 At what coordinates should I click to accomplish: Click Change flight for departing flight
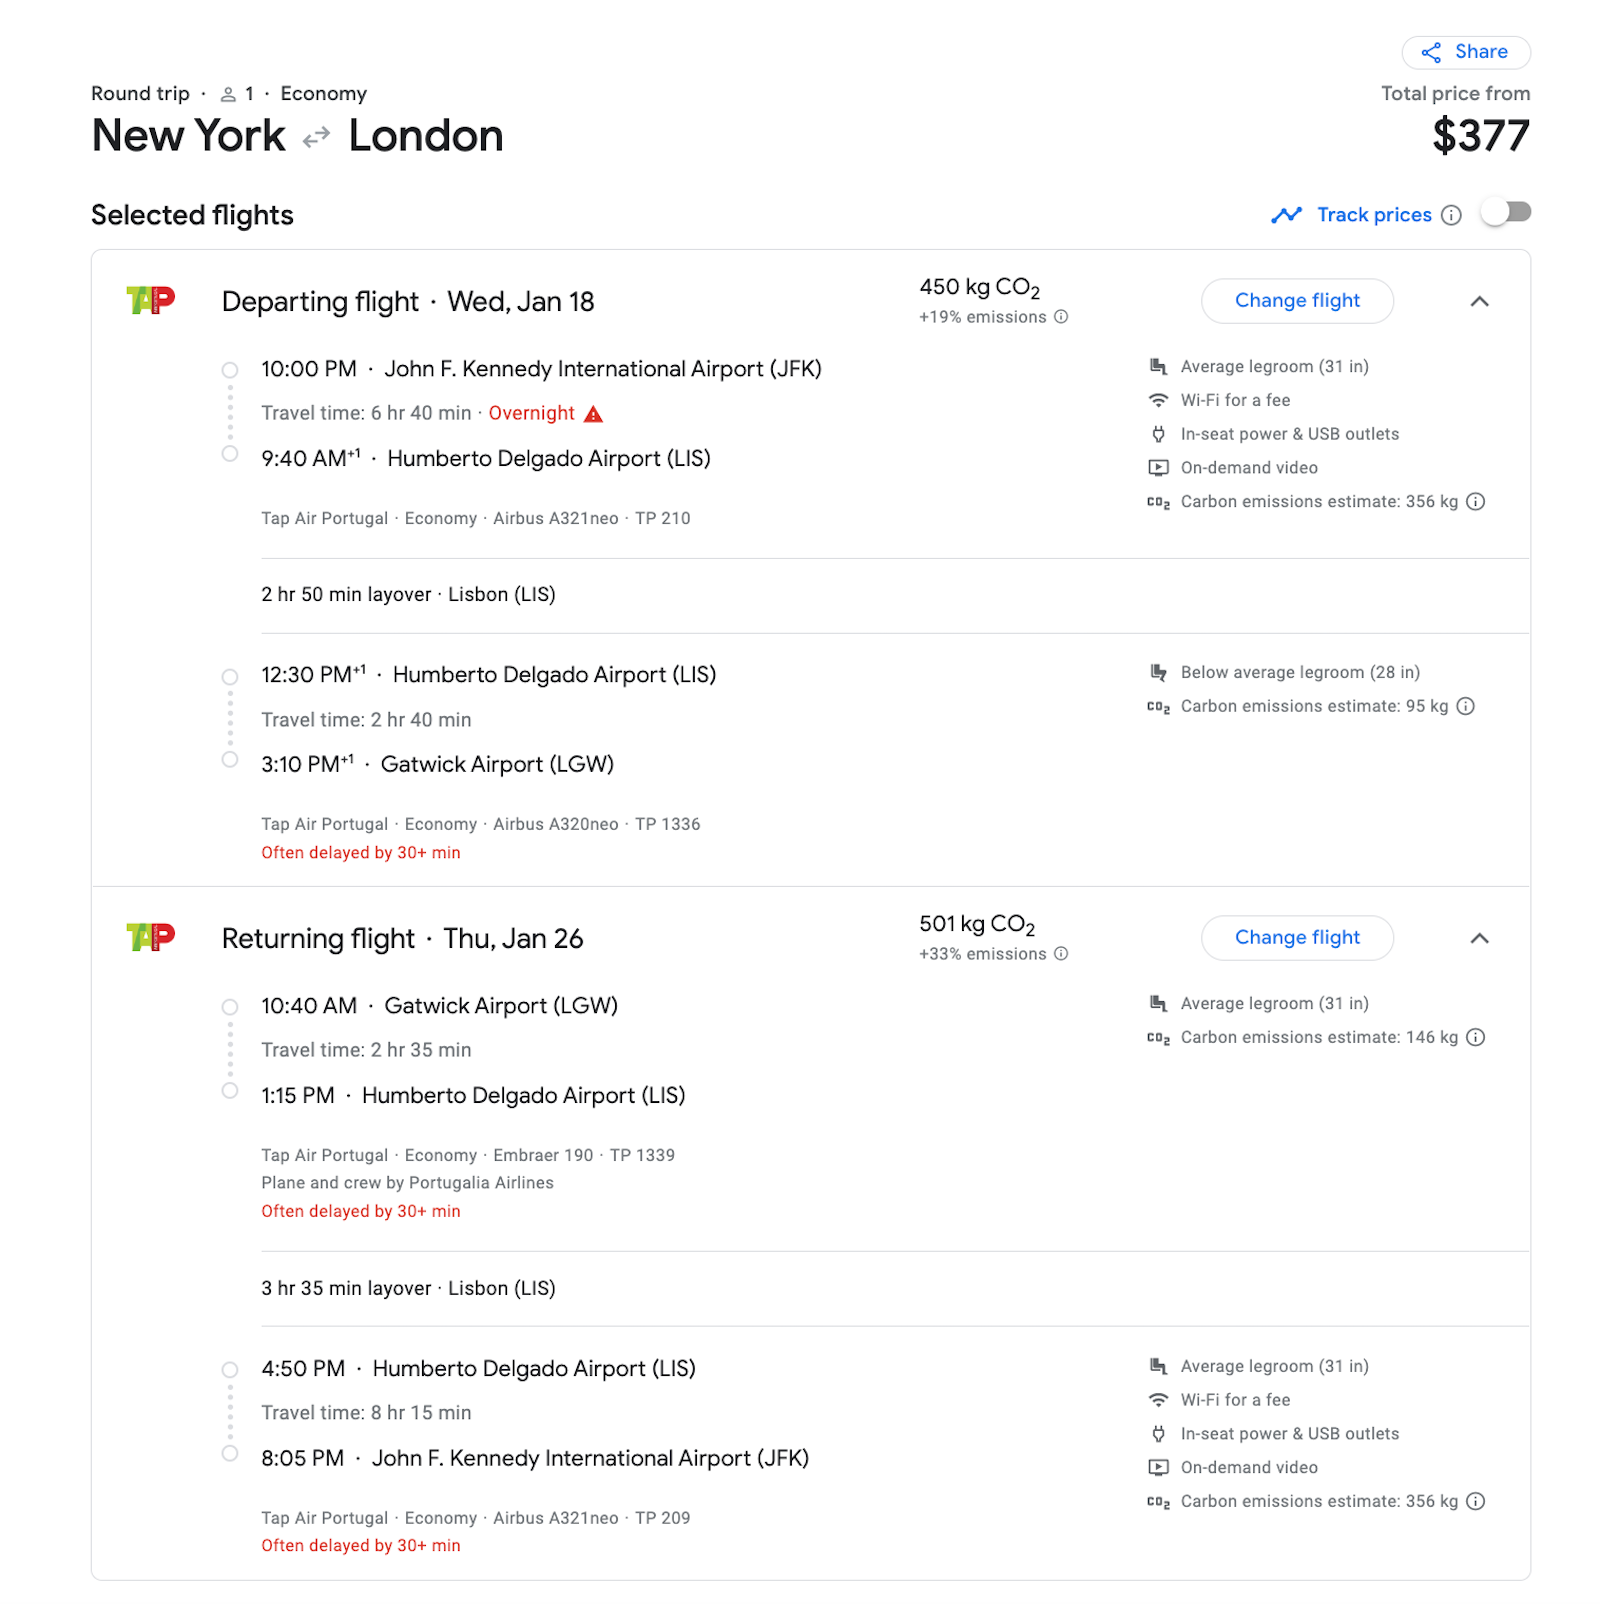point(1297,300)
